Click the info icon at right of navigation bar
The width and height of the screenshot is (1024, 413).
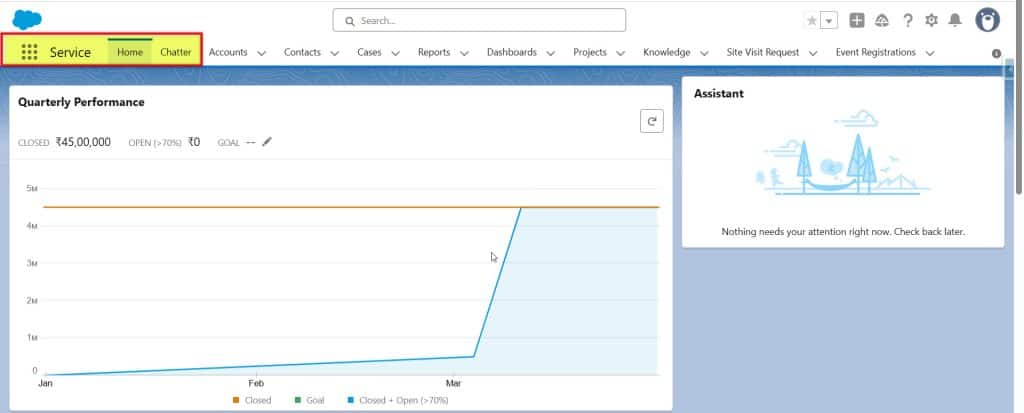996,54
